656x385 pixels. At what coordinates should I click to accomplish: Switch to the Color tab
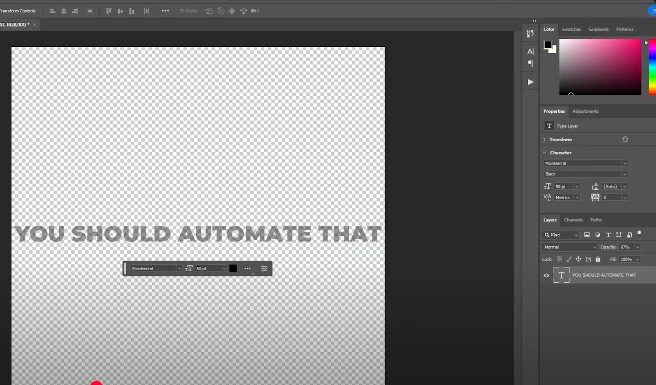tap(549, 29)
